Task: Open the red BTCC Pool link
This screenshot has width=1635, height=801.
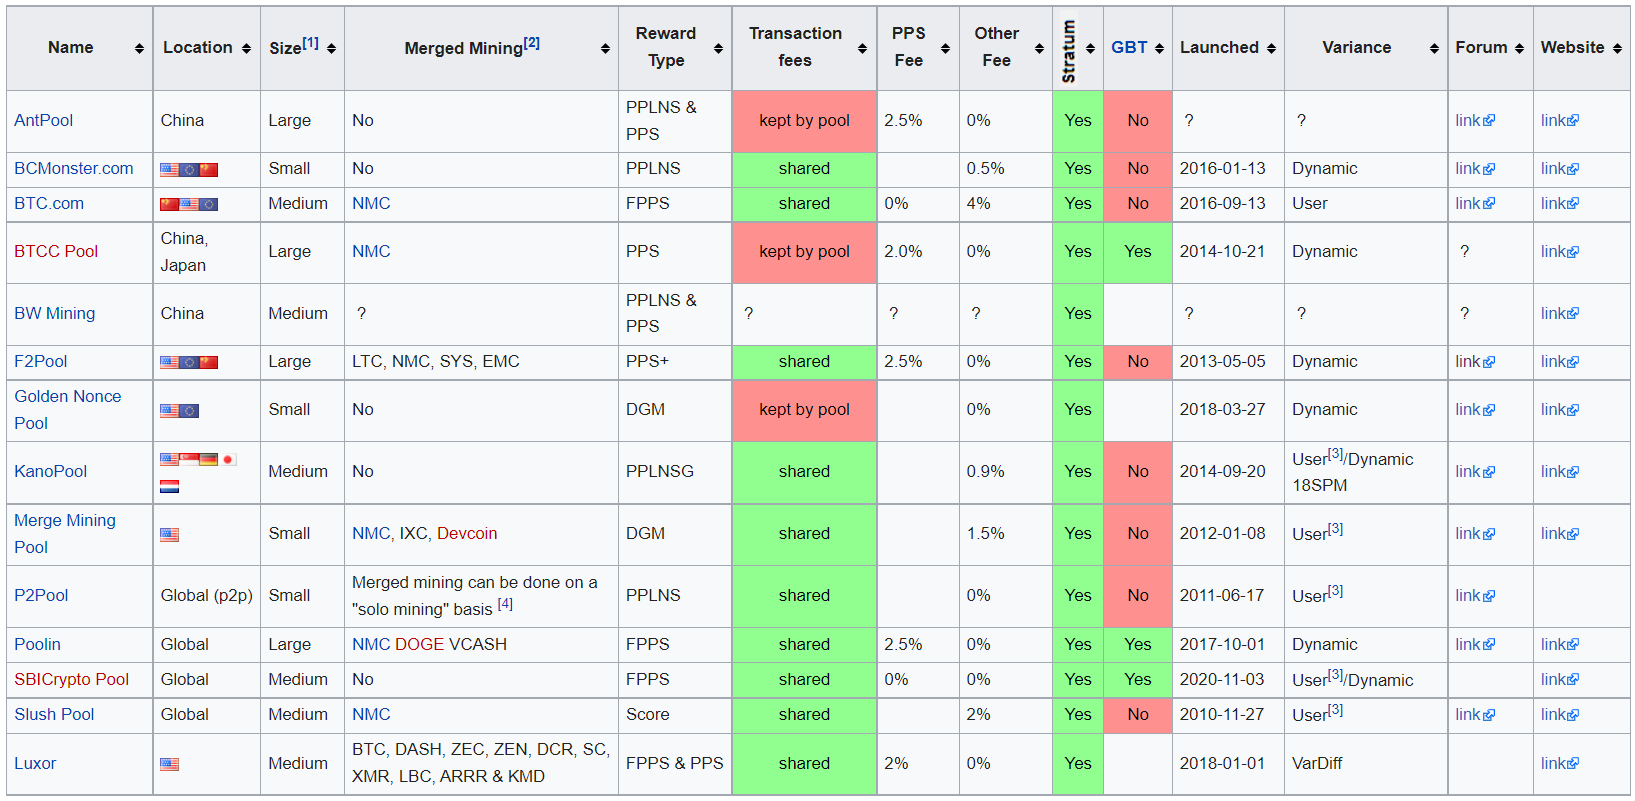Action: pyautogui.click(x=56, y=251)
